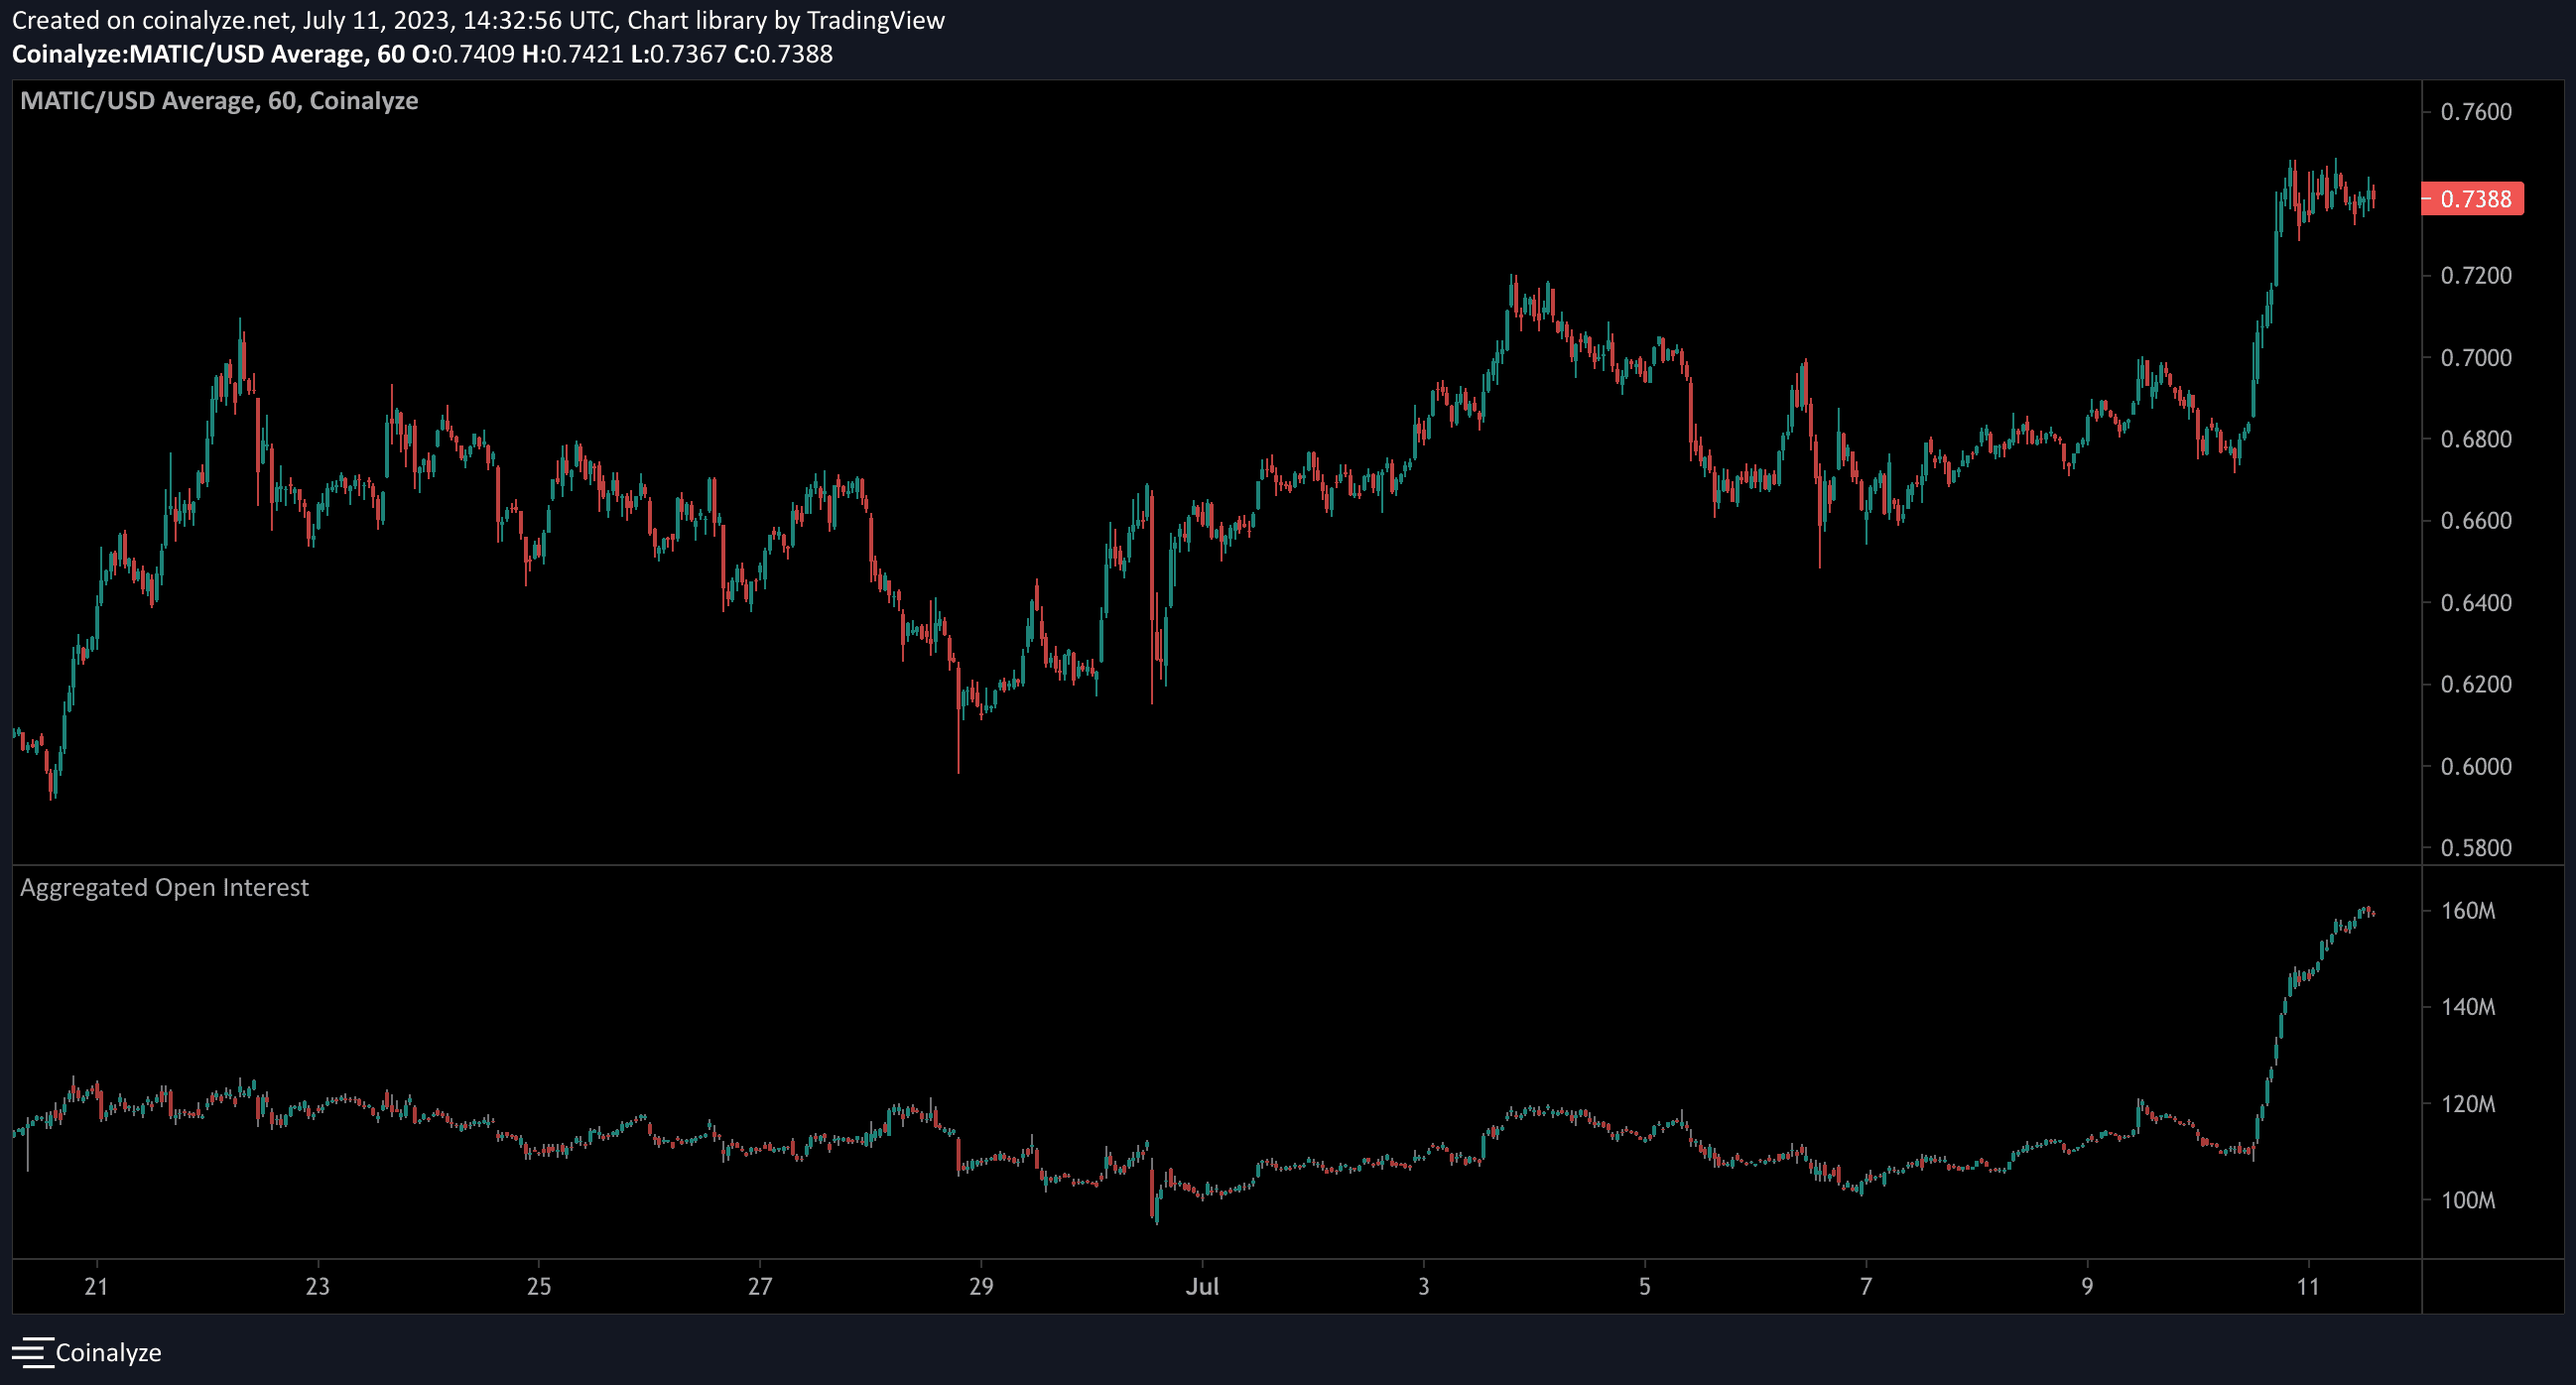Click the date label 29 on time axis
2576x1385 pixels.
(981, 1287)
